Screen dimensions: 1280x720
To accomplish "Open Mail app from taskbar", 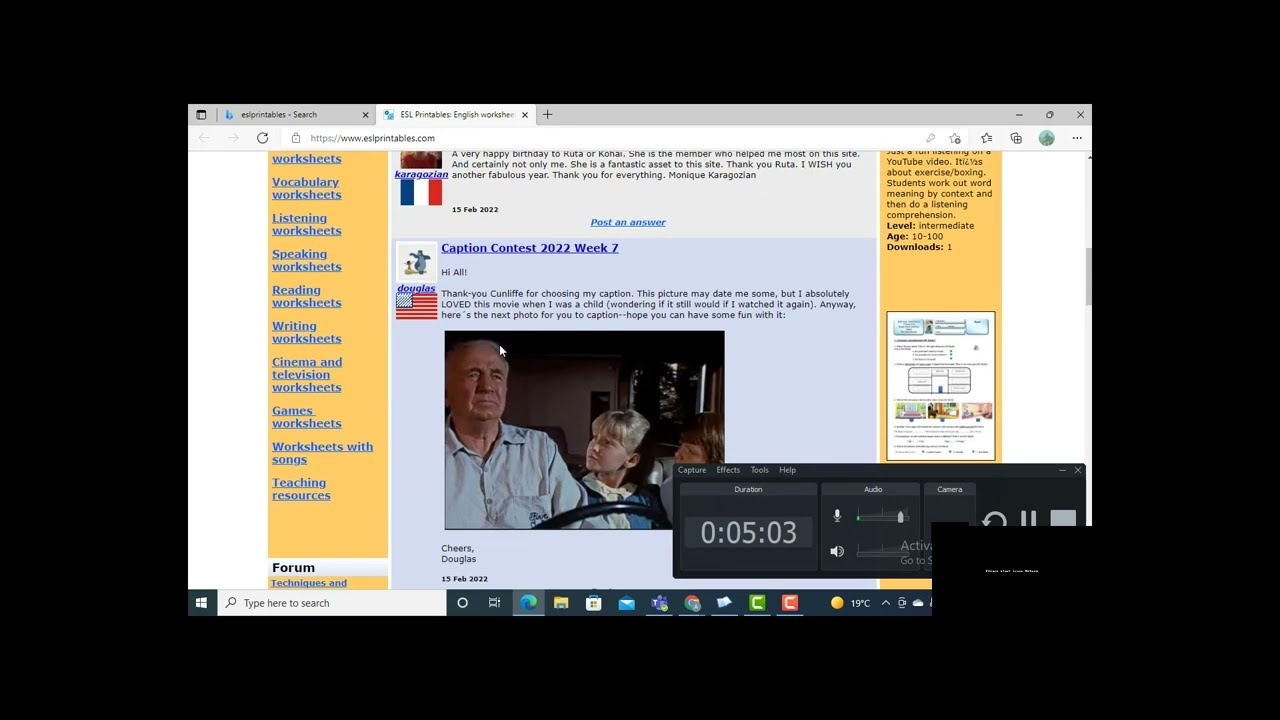I will click(x=627, y=603).
